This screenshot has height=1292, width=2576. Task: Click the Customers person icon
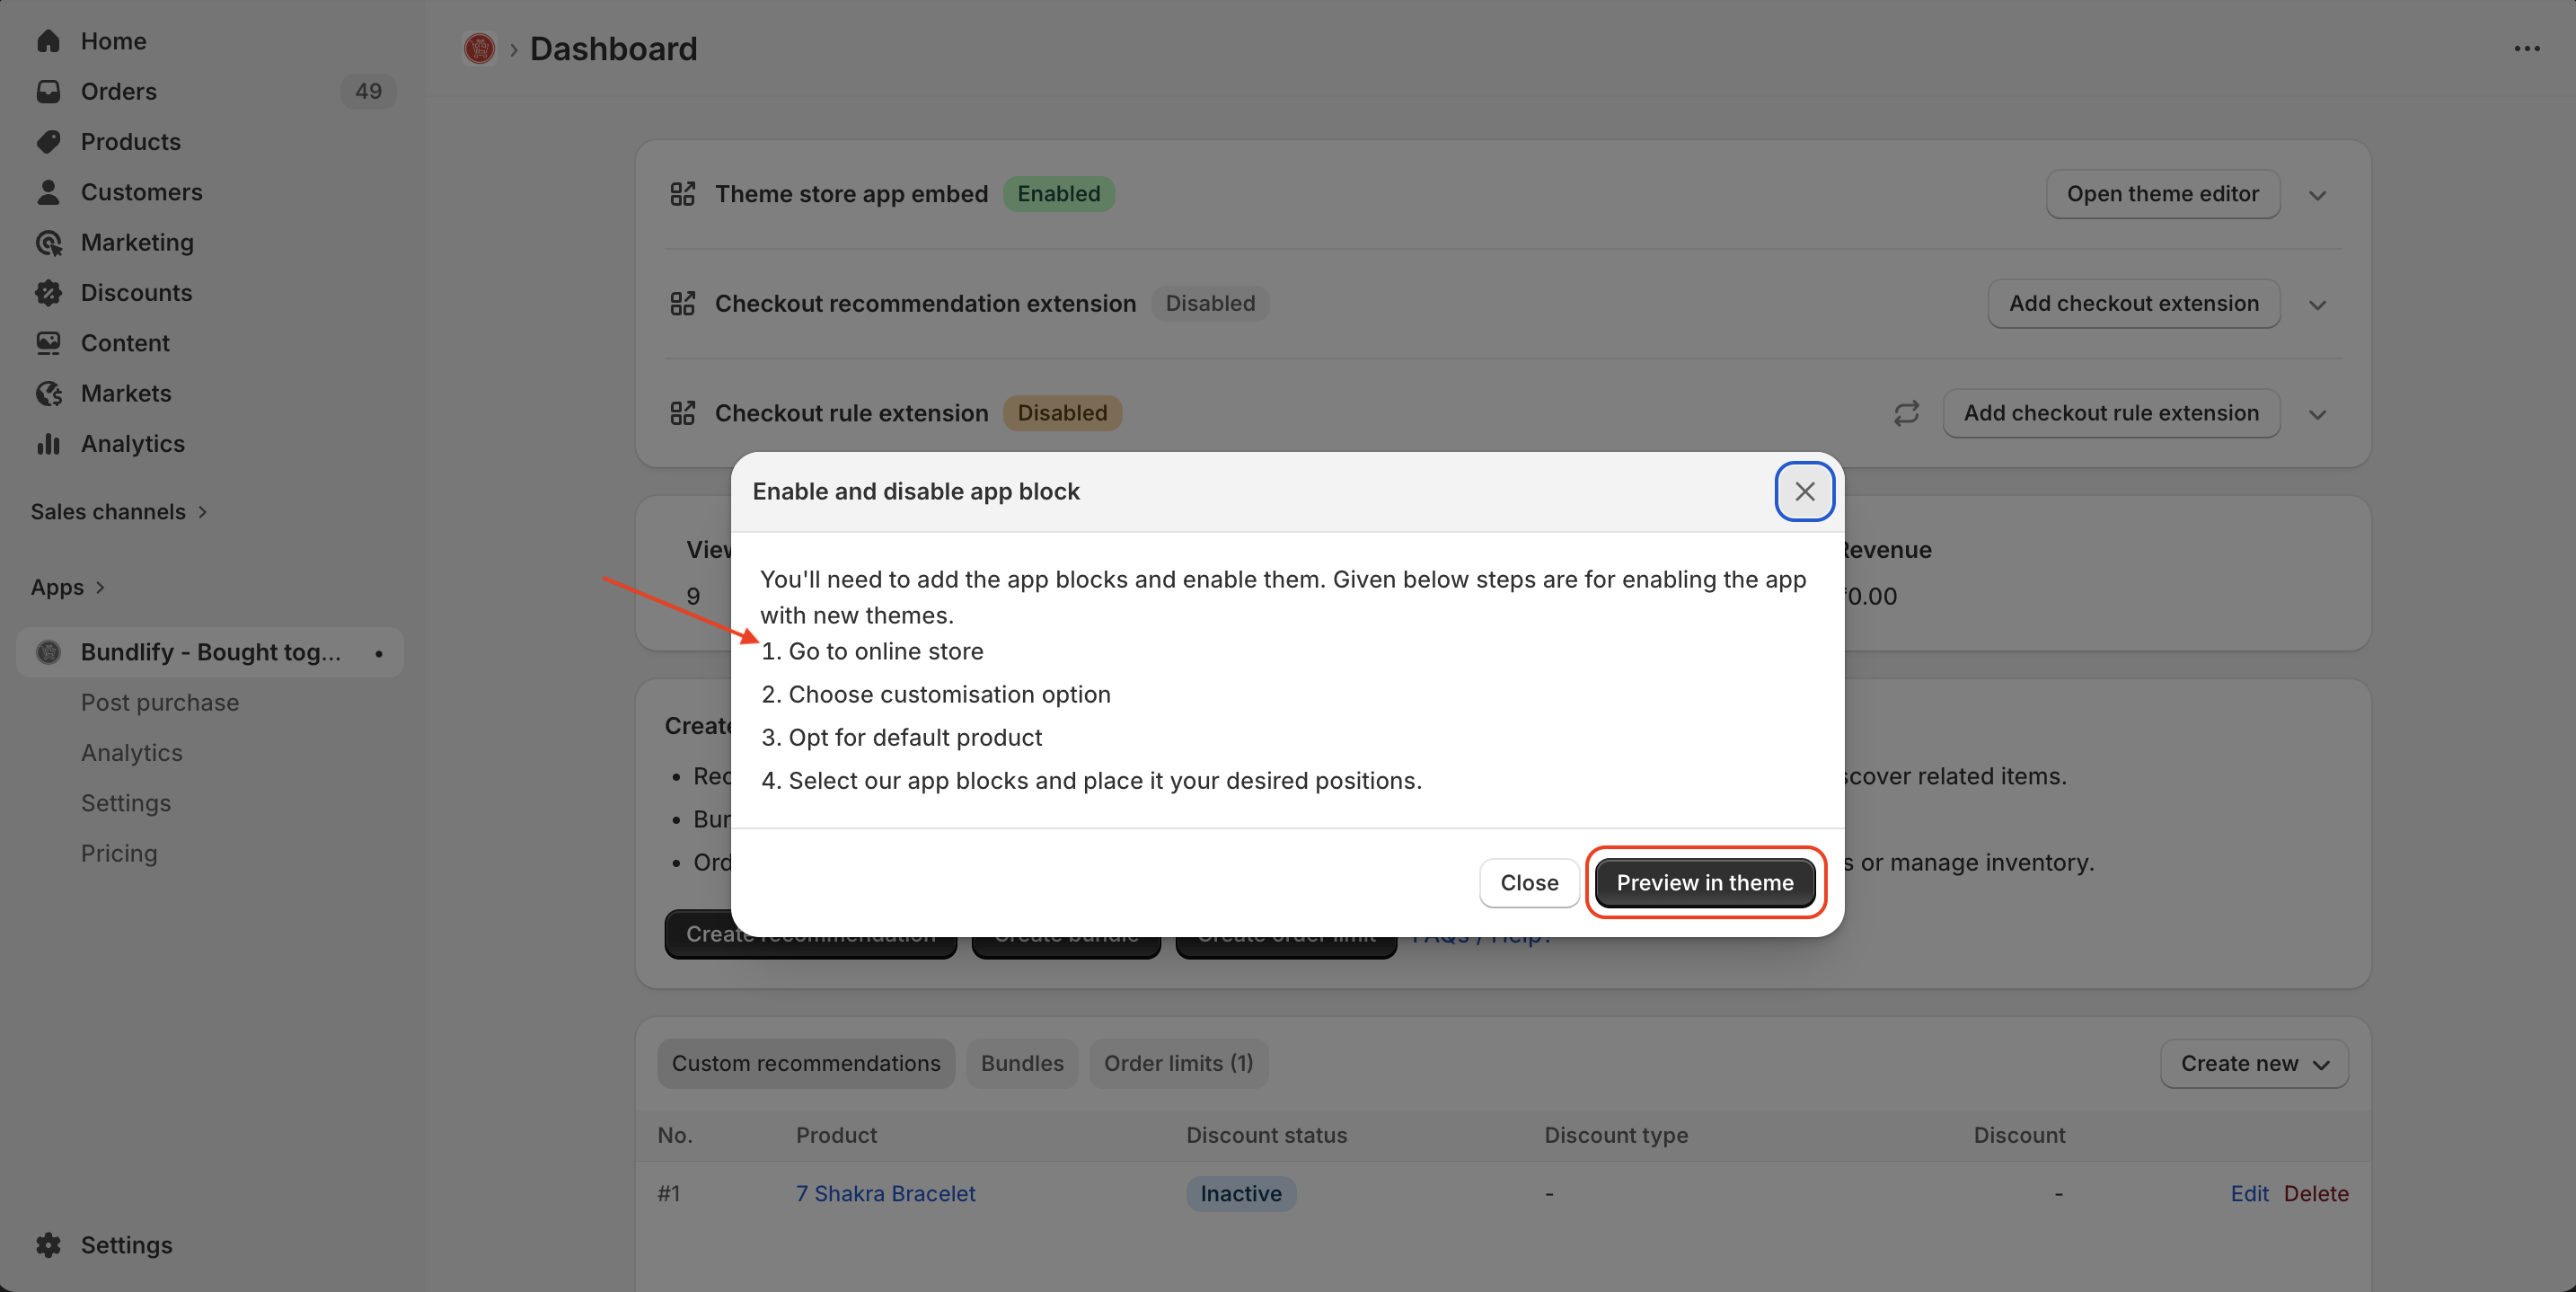[x=48, y=192]
